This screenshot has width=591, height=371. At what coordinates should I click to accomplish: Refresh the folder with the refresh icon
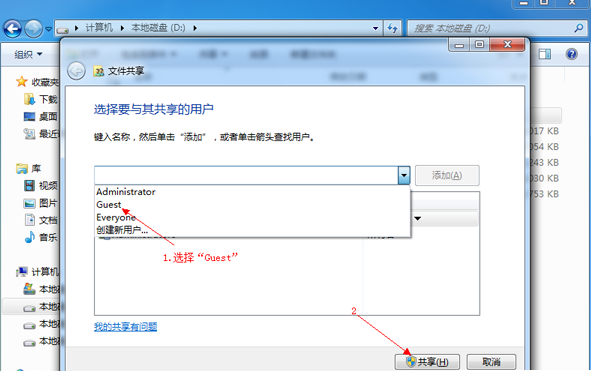tap(392, 28)
